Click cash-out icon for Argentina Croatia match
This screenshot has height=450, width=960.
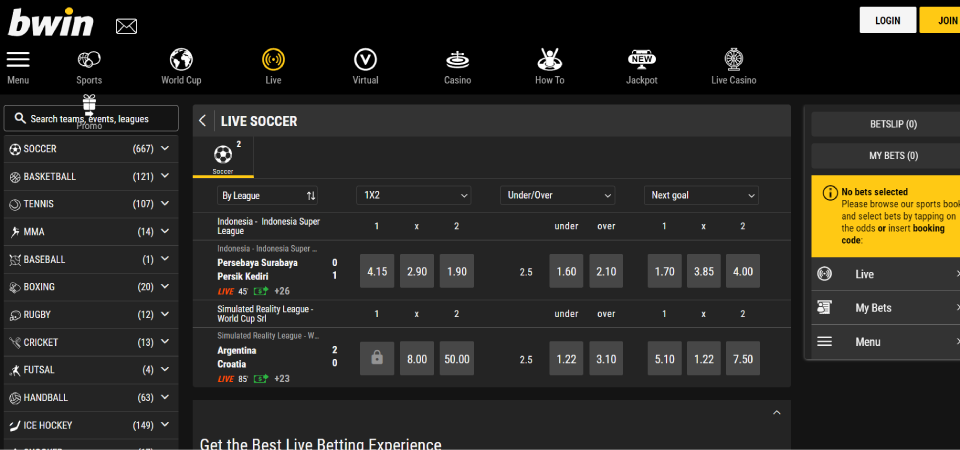coord(261,378)
